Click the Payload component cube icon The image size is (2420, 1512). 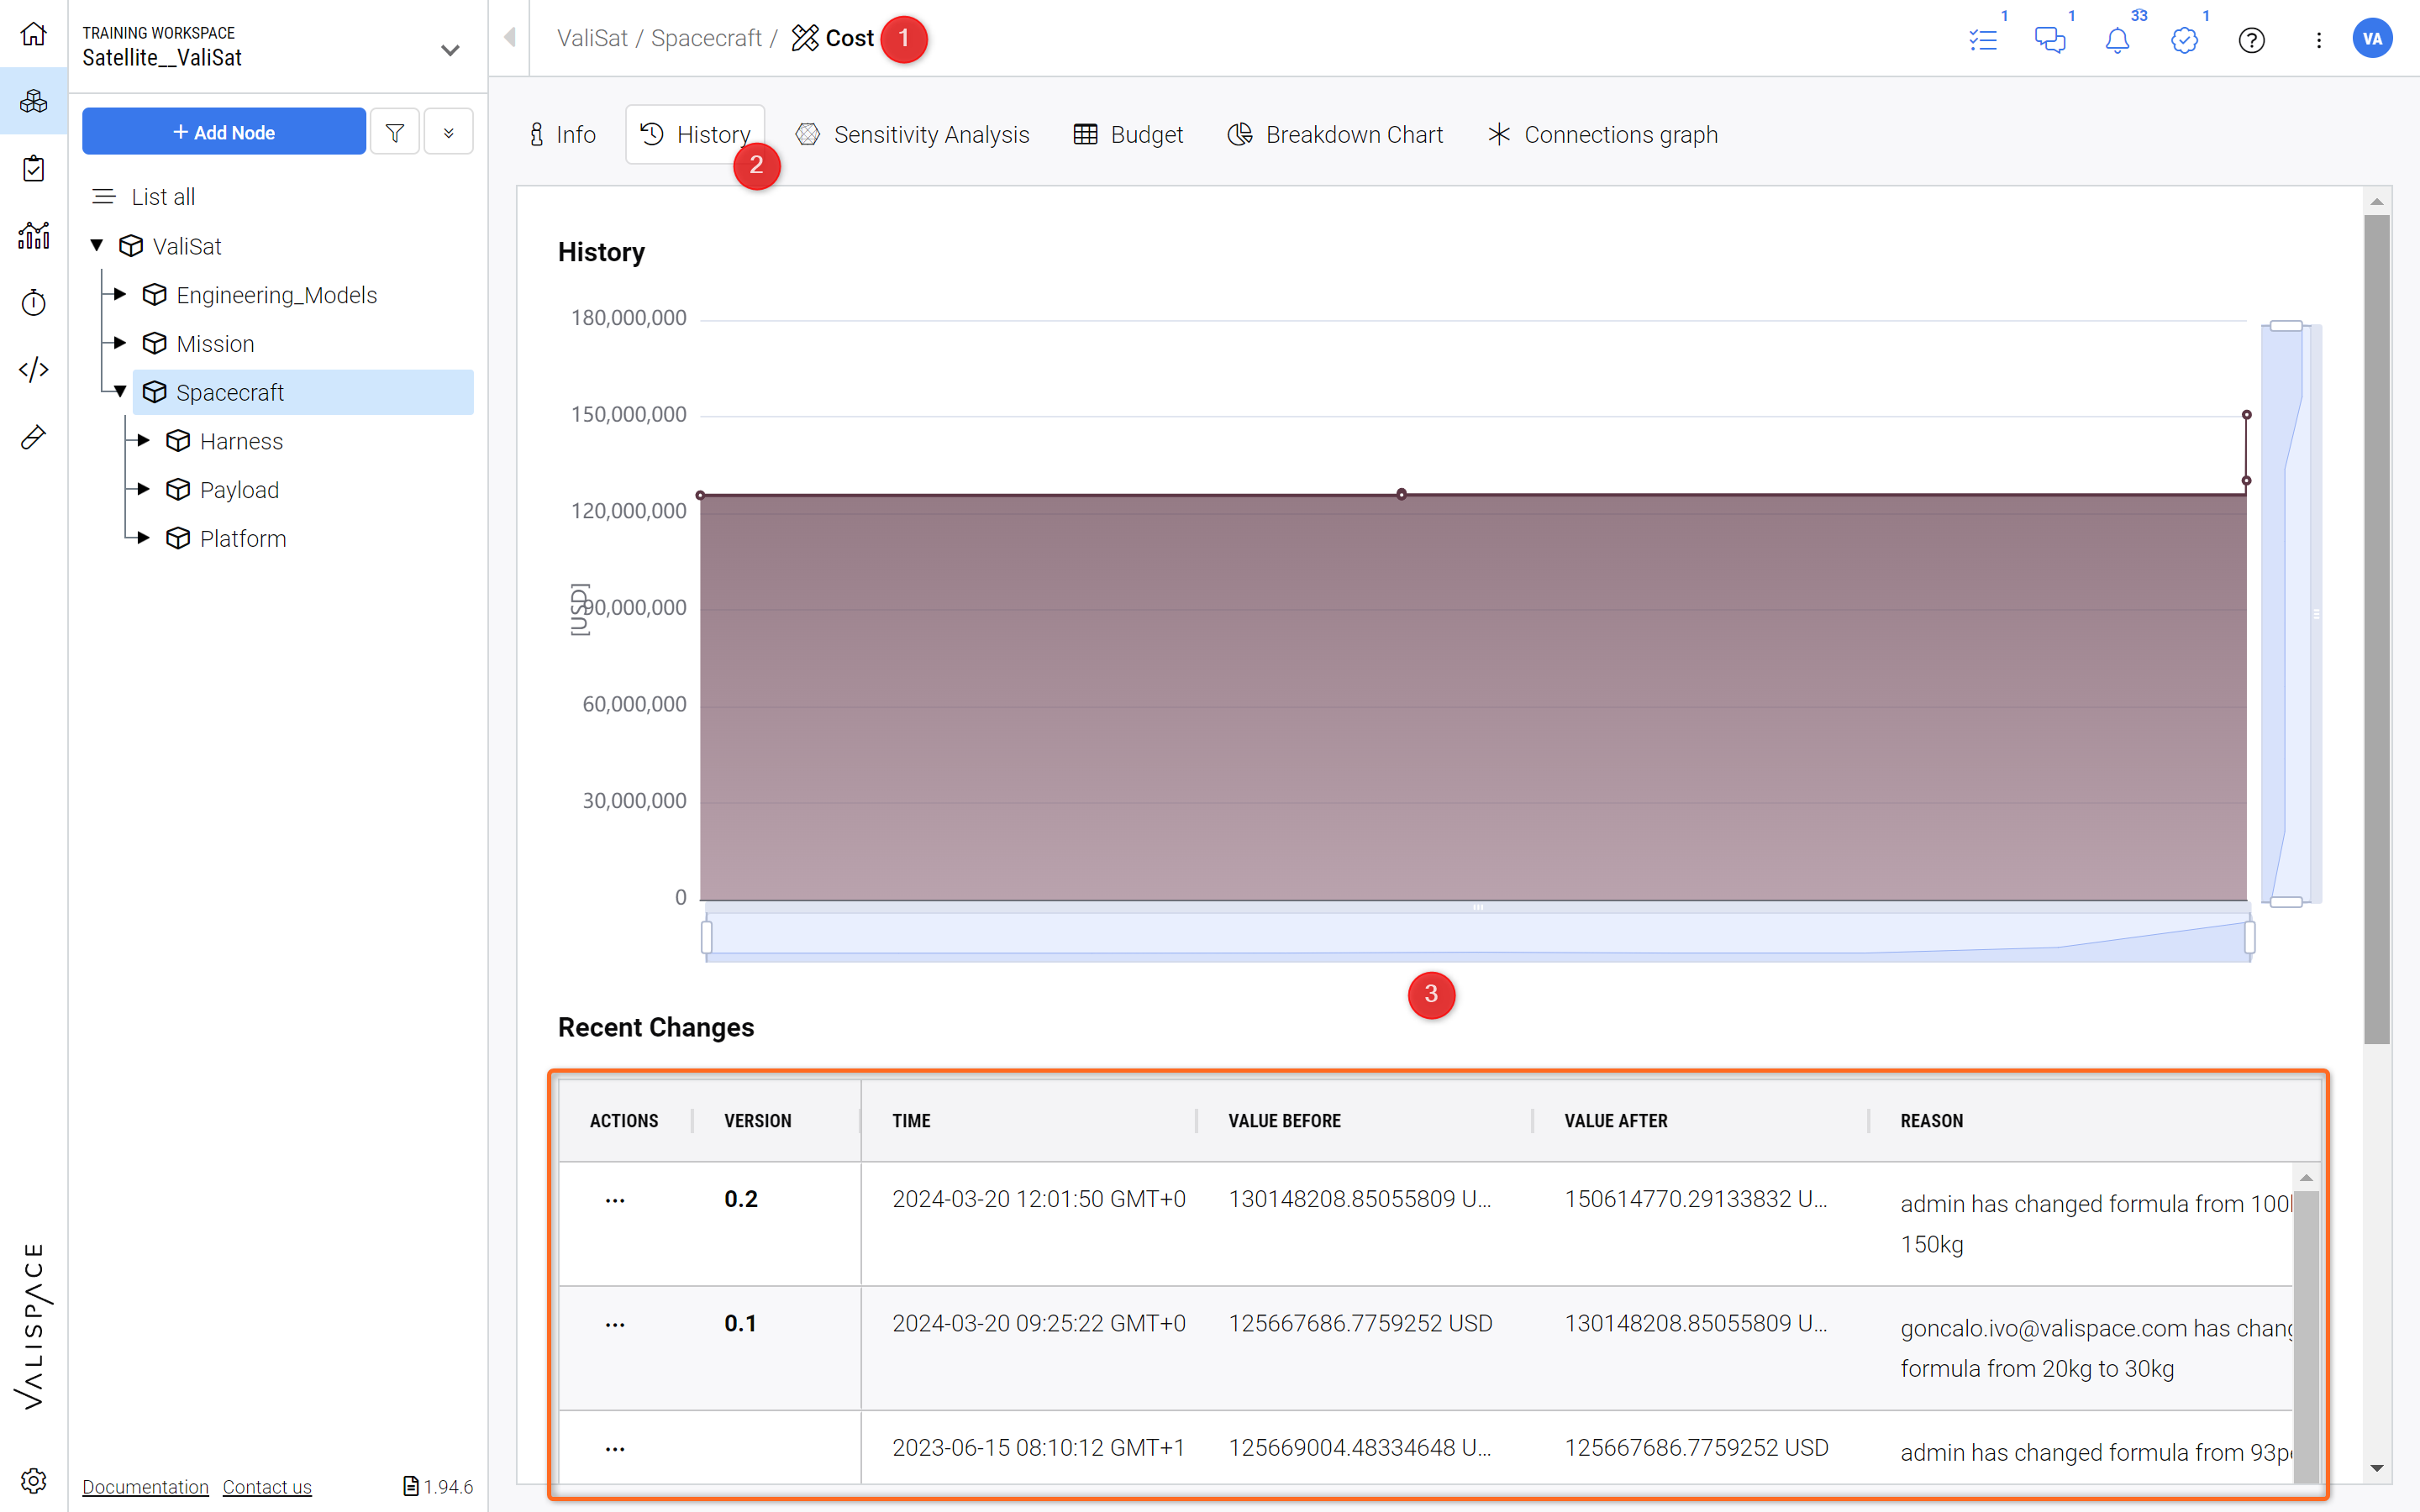[178, 490]
